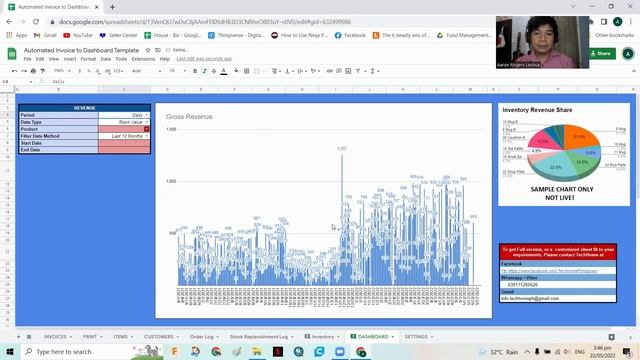Toggle bold formatting
The width and height of the screenshot is (640, 360).
click(195, 71)
